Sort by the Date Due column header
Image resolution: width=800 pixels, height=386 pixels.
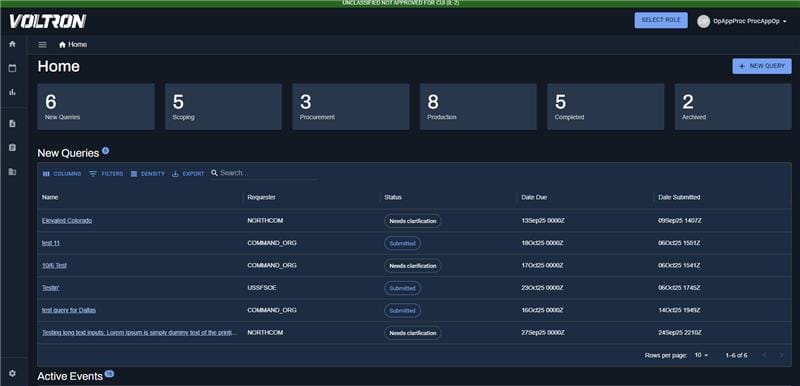[534, 197]
